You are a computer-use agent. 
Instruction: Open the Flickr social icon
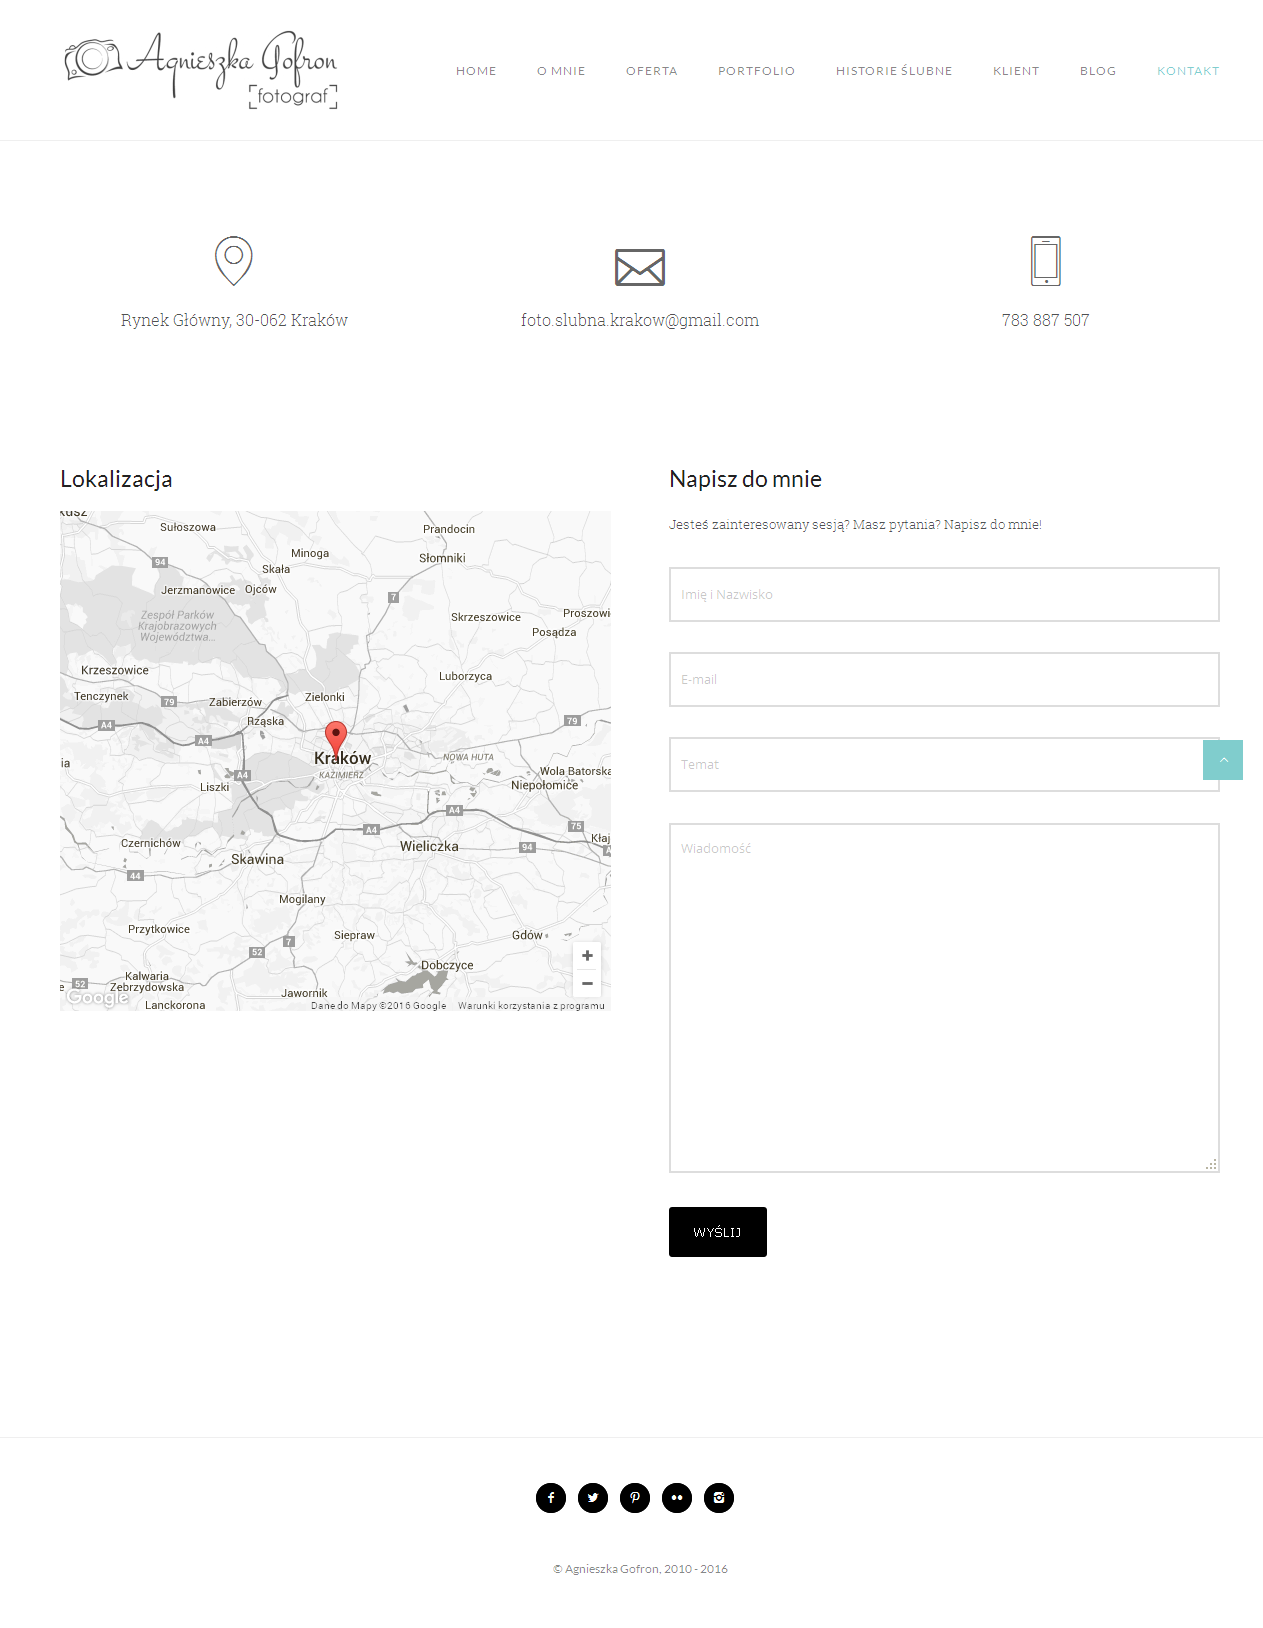(677, 1498)
